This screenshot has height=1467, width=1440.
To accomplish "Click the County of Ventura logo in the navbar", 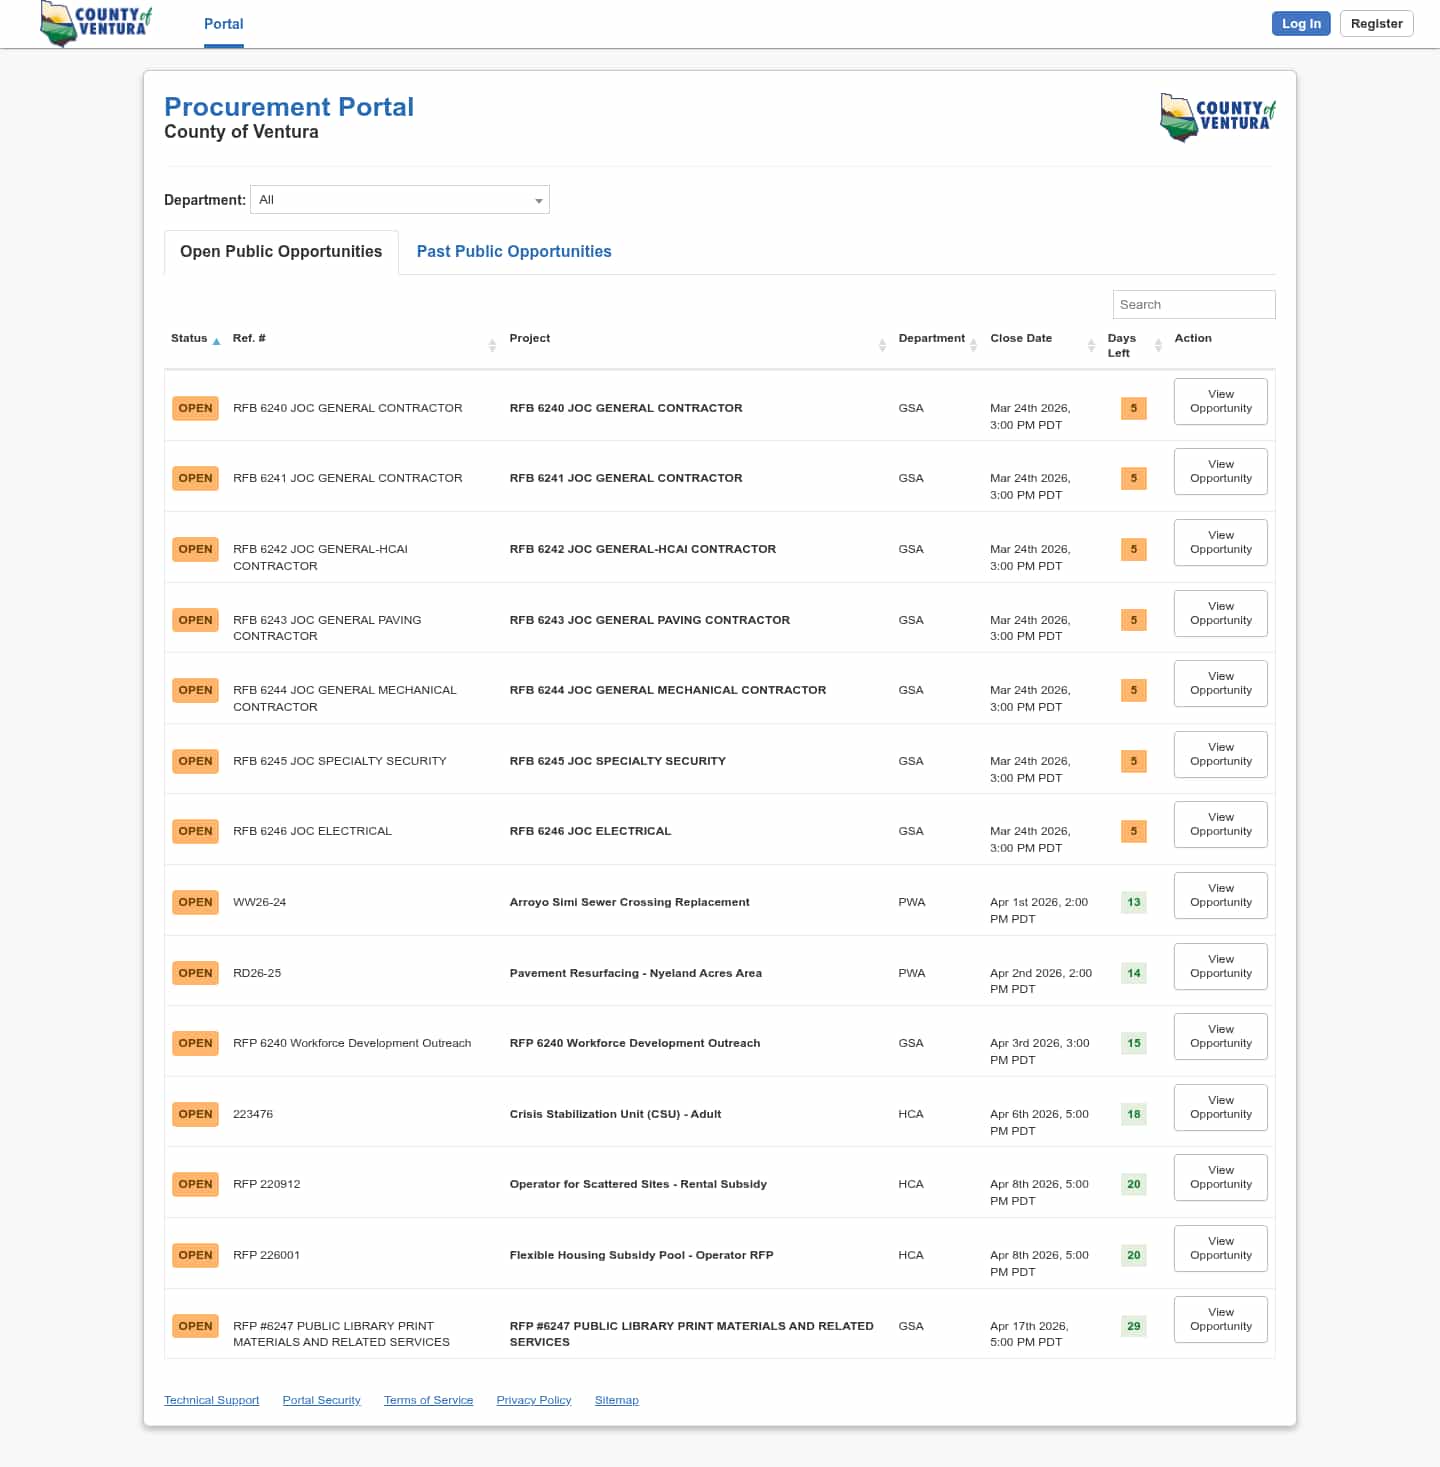I will (x=96, y=24).
